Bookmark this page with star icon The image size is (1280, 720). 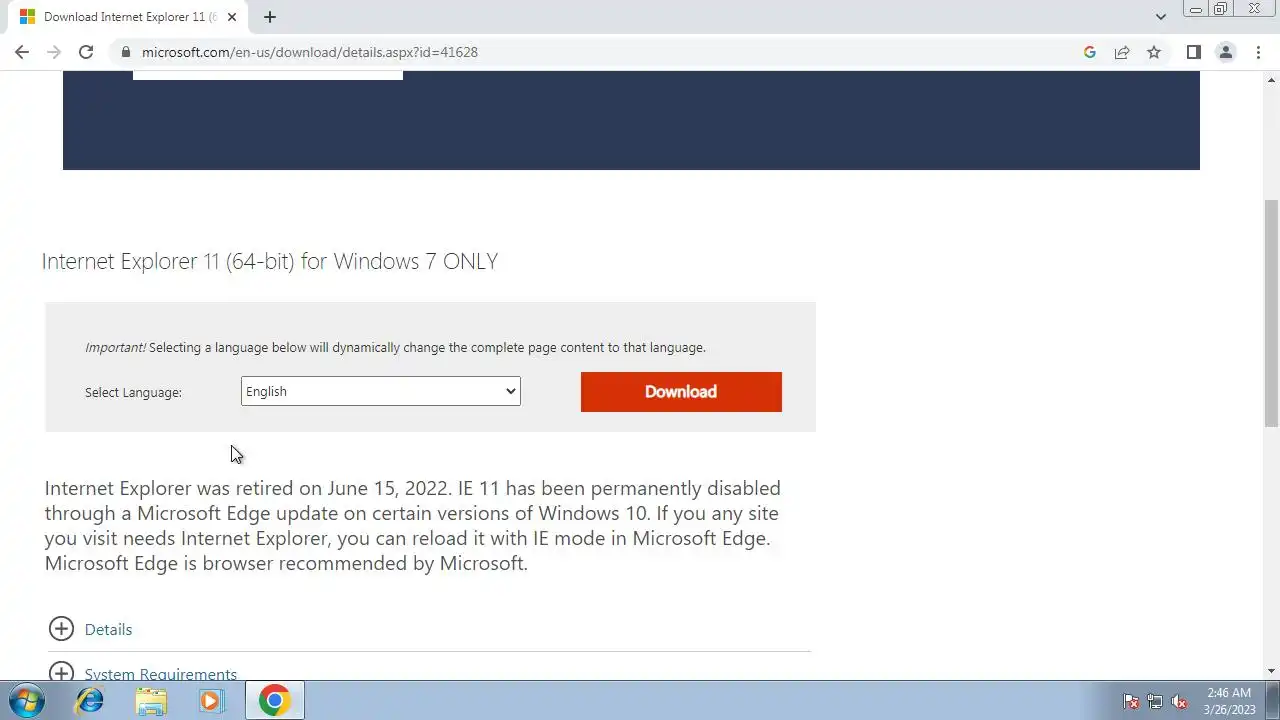click(1154, 52)
